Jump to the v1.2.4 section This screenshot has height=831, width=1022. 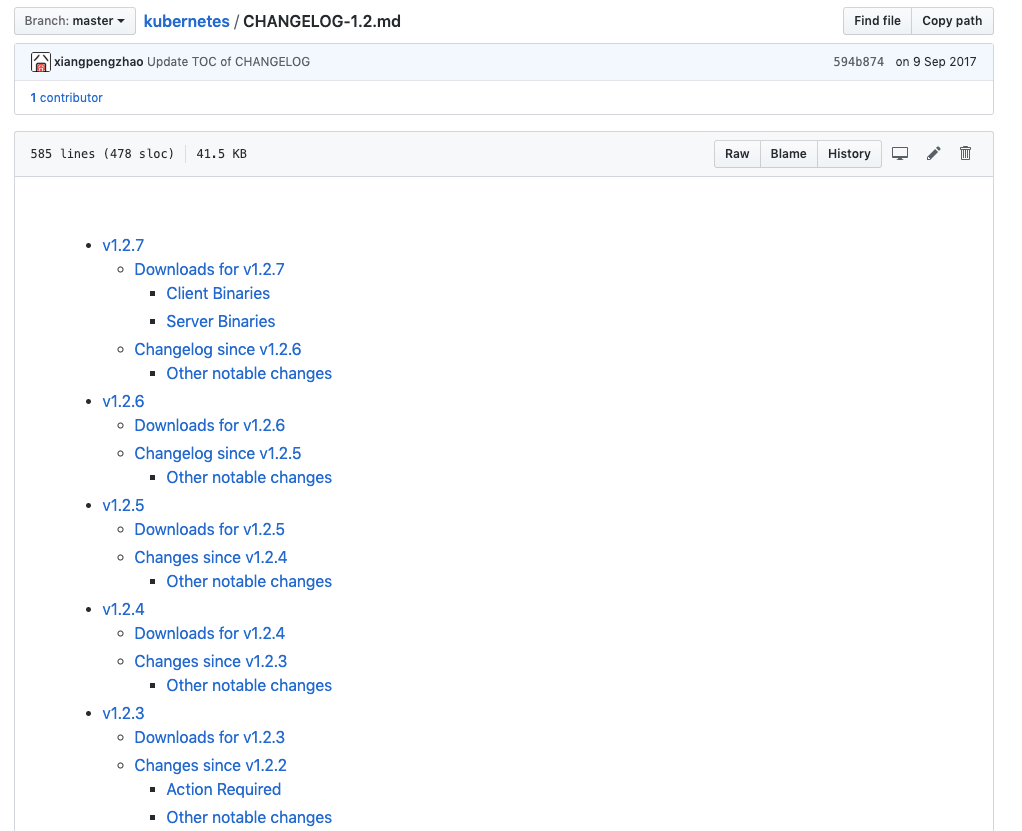pos(123,609)
